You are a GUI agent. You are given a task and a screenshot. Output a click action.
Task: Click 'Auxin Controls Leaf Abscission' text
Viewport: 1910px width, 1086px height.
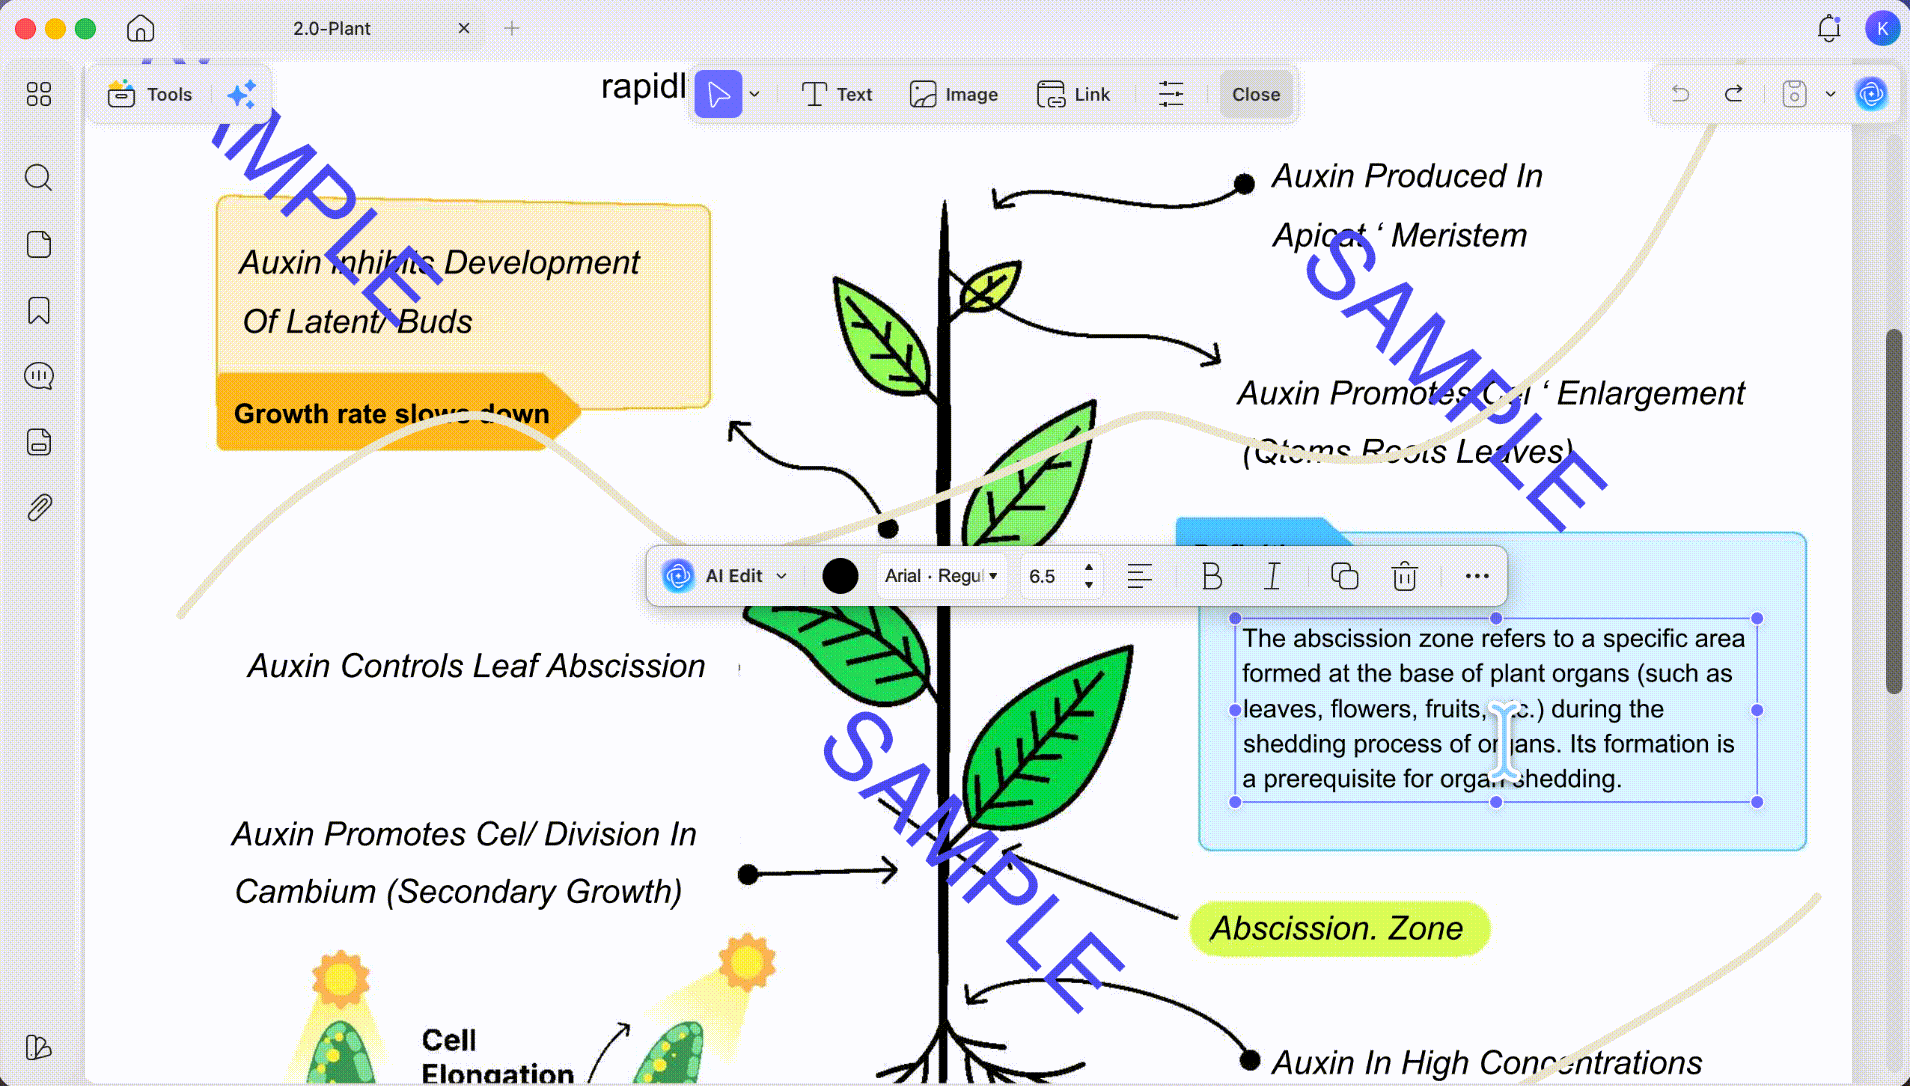tap(476, 666)
